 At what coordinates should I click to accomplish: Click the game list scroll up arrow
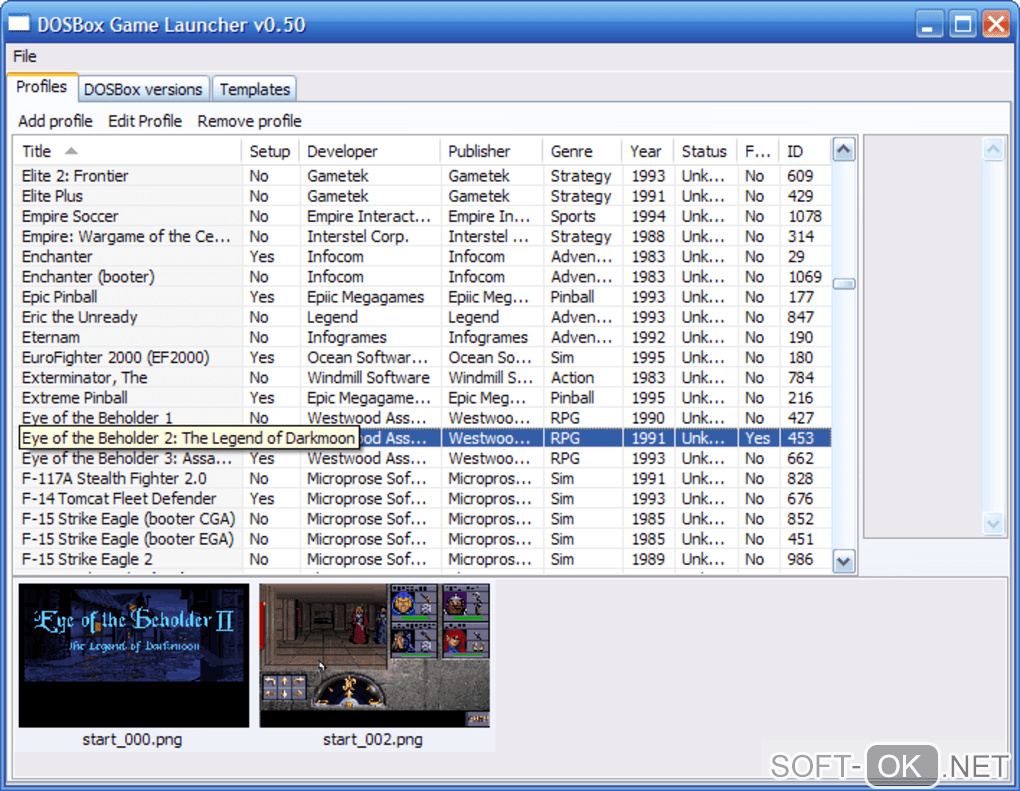[x=844, y=150]
